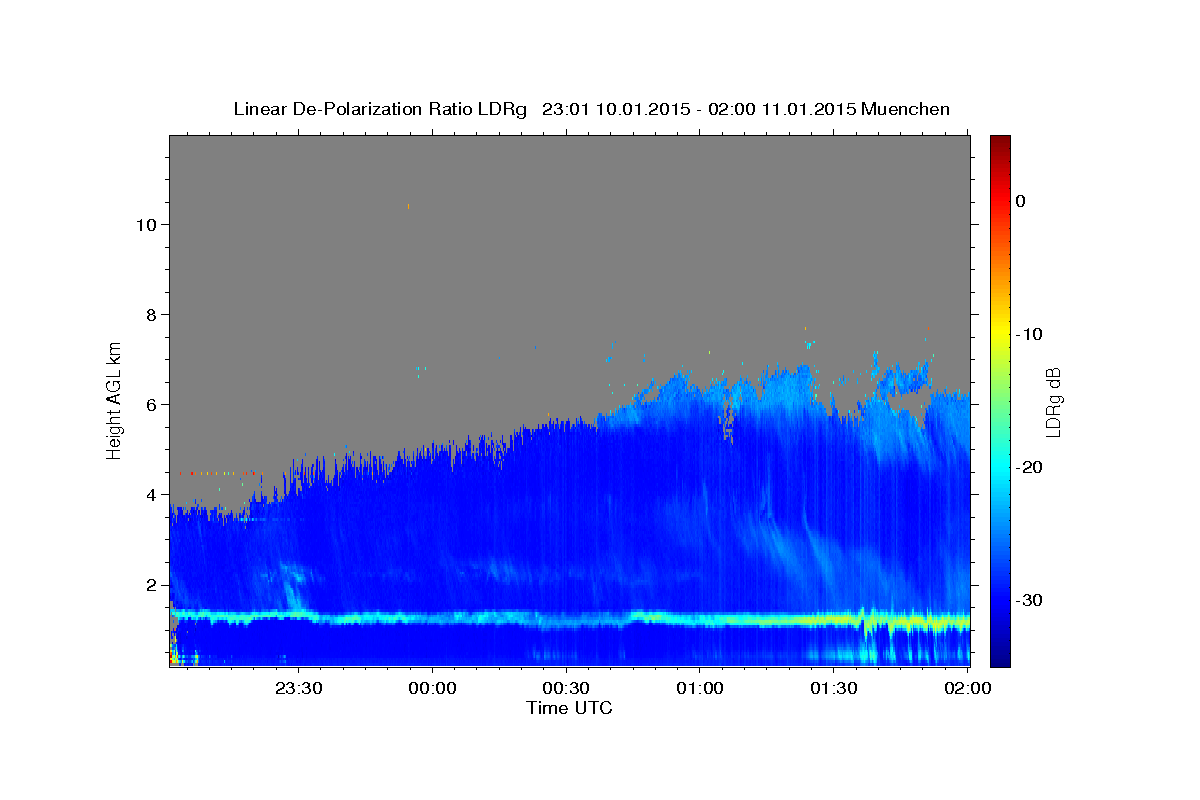This screenshot has height=800, width=1200.
Task: Click the plot title "Linear De-Polarization Ratio LDRg"
Action: [380, 109]
